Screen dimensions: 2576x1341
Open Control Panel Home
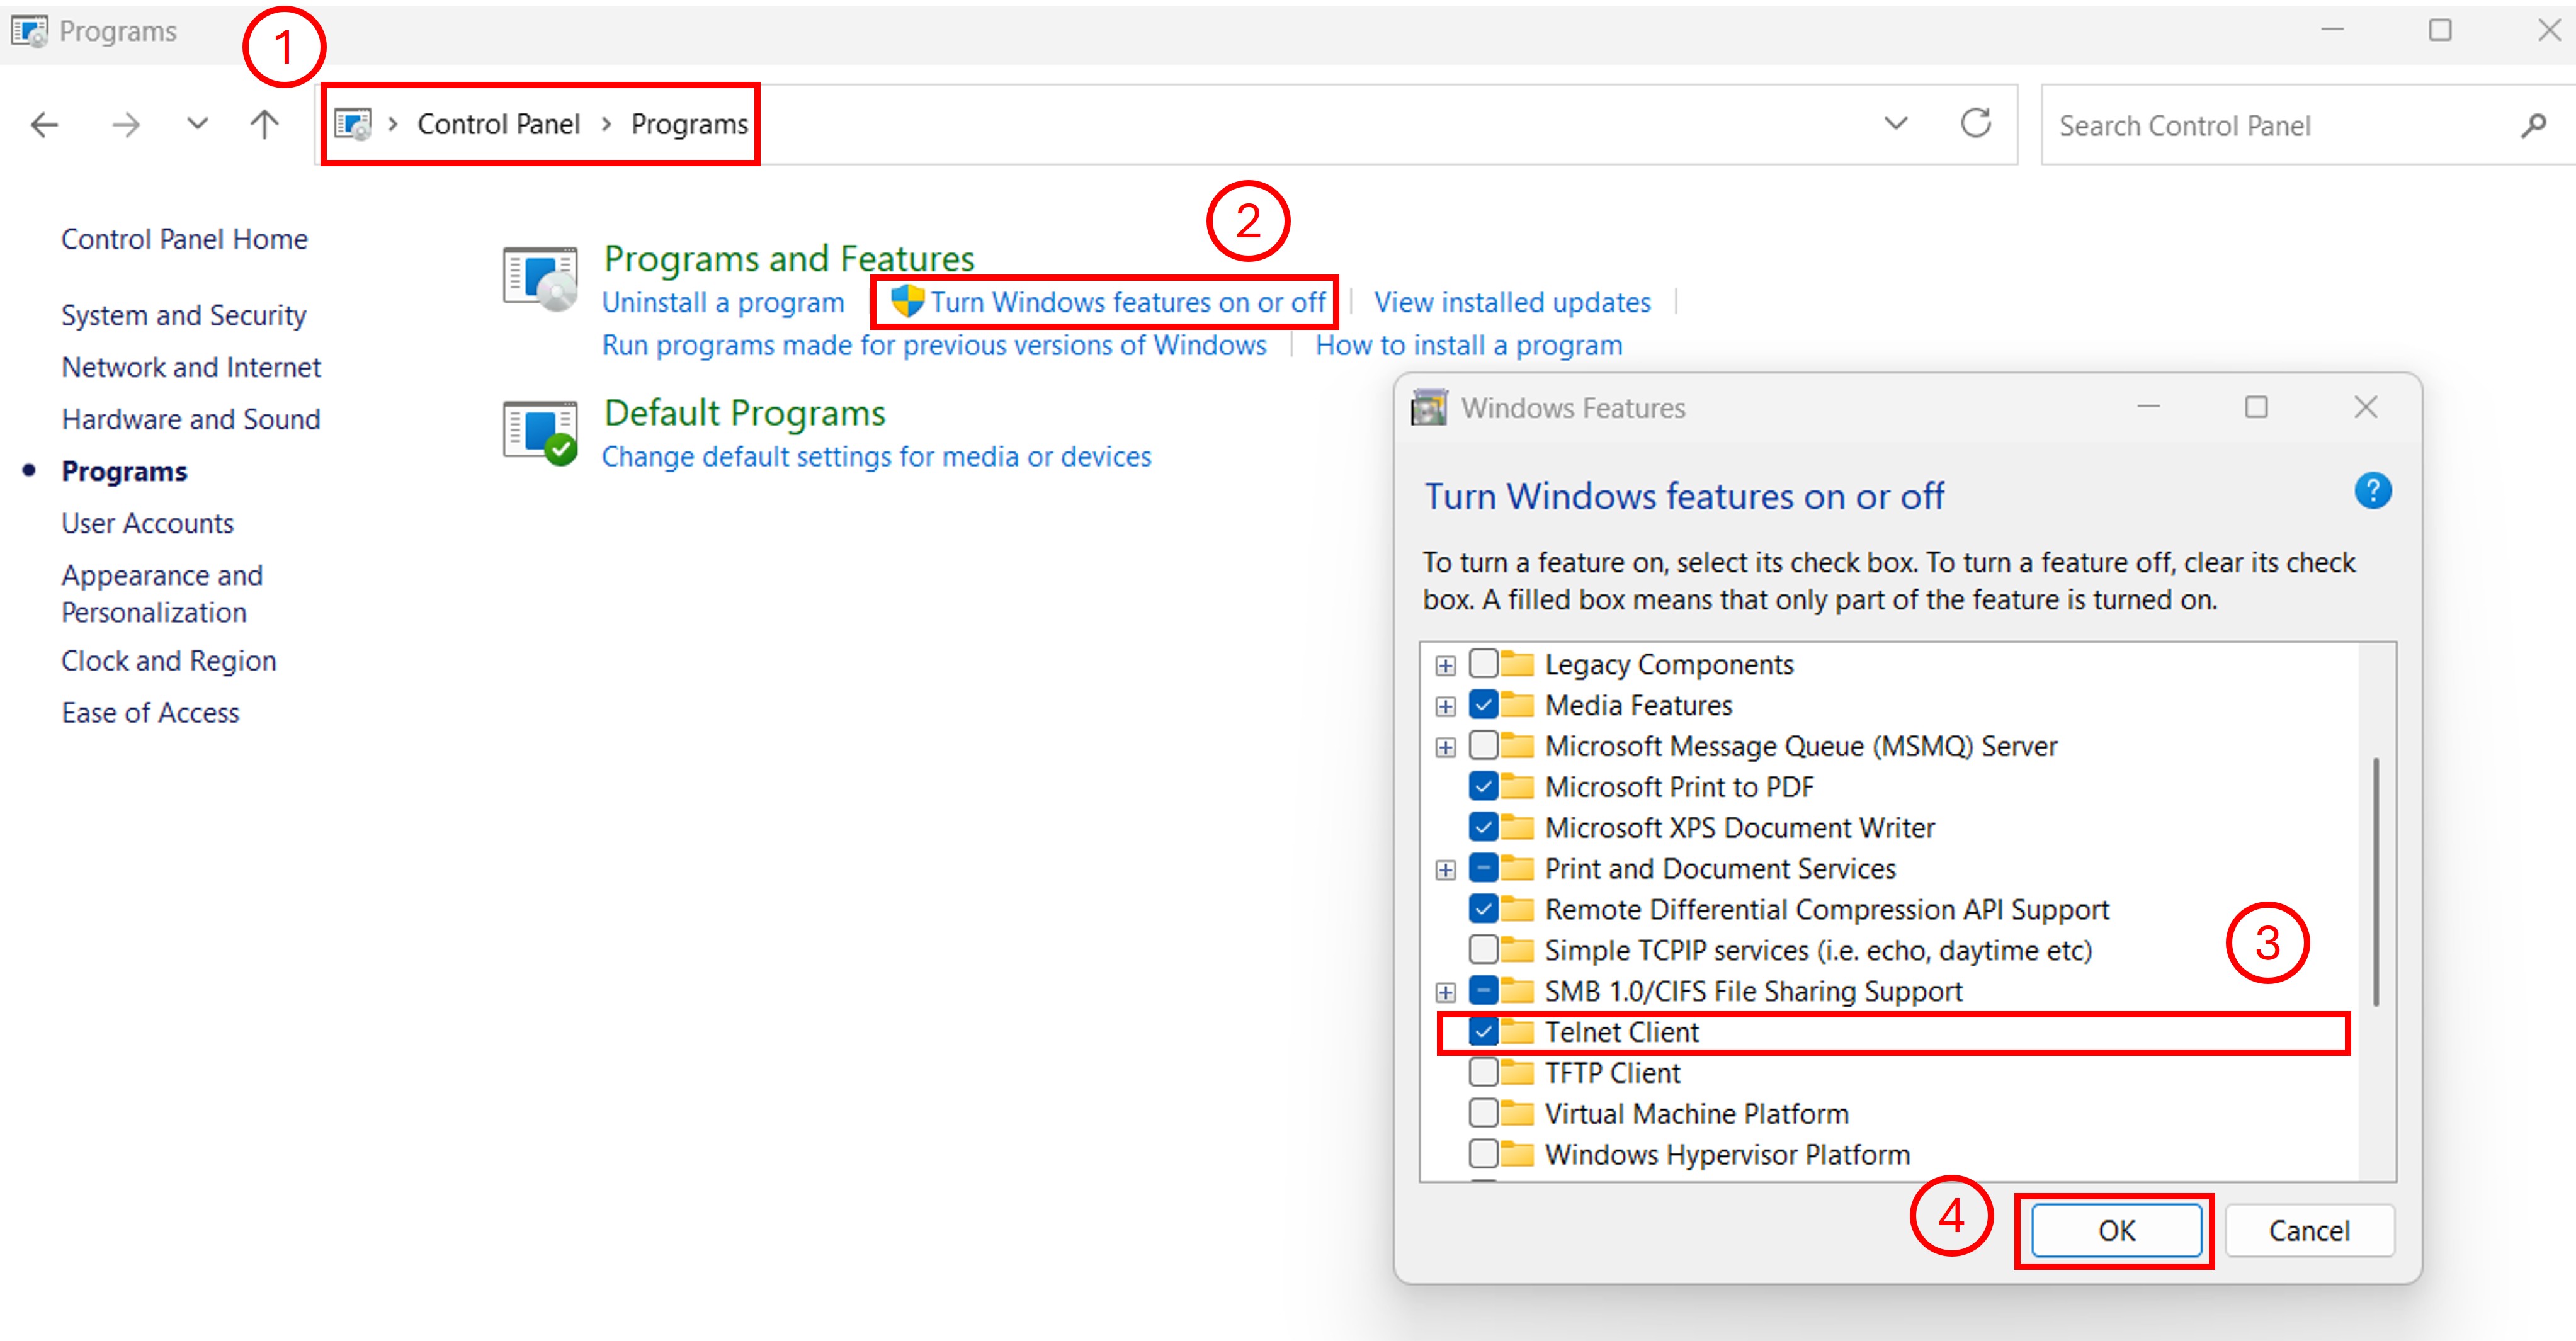click(184, 239)
